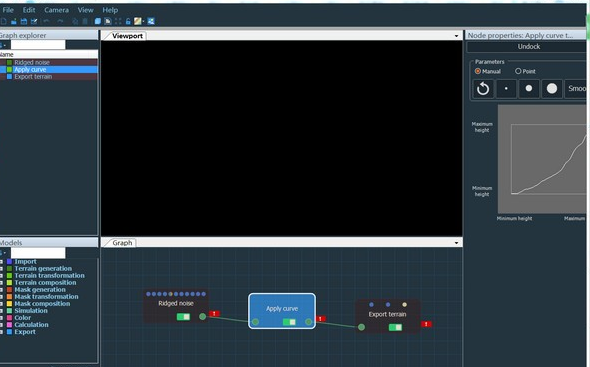
Task: Expand the Mask composition category
Action: coord(2,304)
